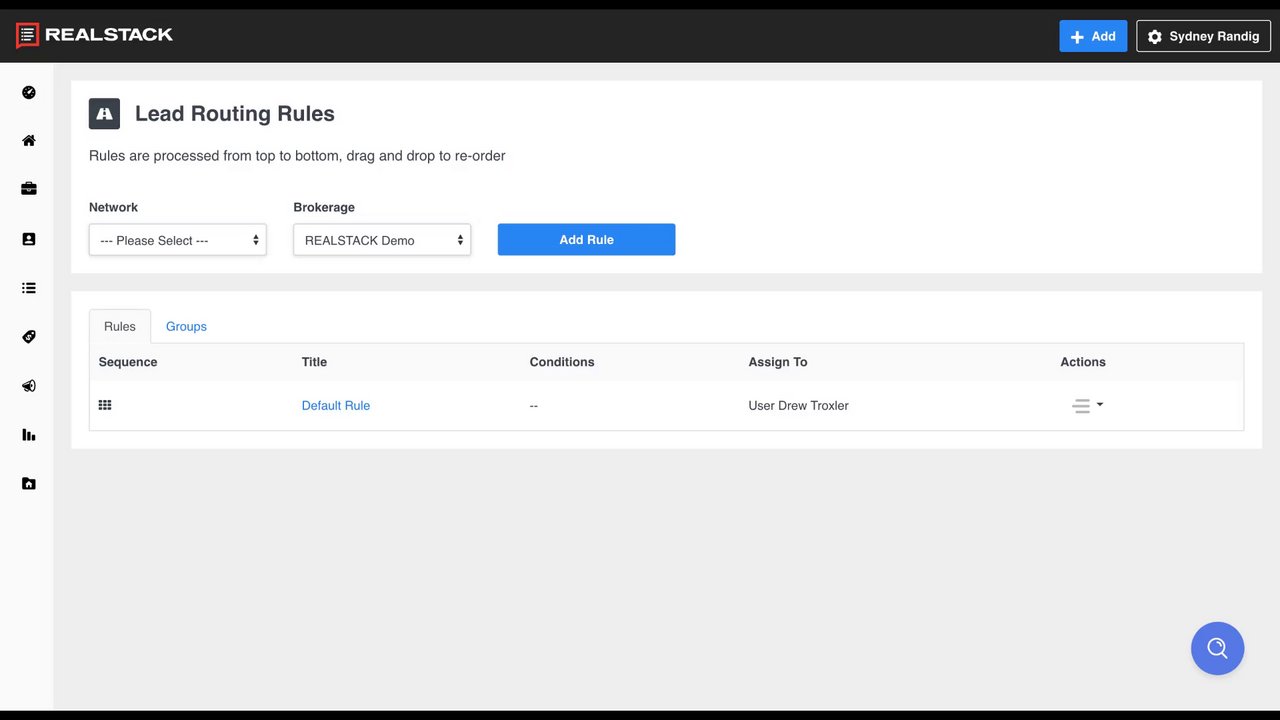Open the Sydney Randig account menu
Viewport: 1280px width, 720px height.
[1203, 36]
